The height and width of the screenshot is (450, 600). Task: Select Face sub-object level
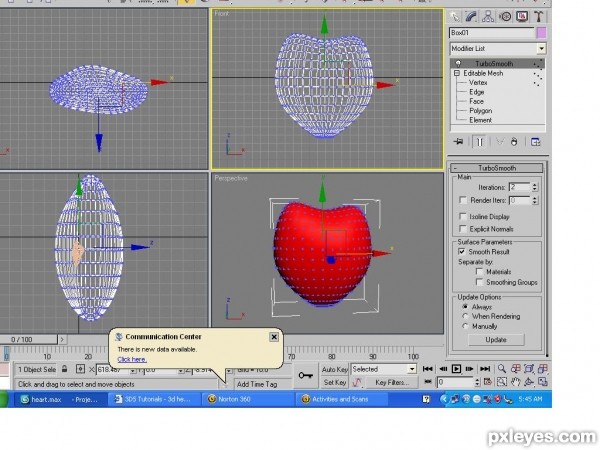point(476,101)
